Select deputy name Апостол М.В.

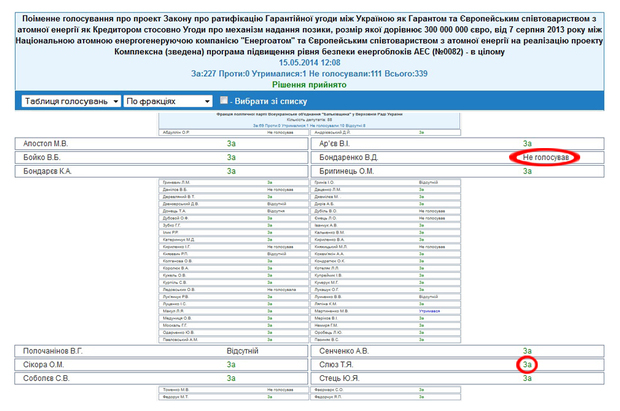(x=46, y=144)
